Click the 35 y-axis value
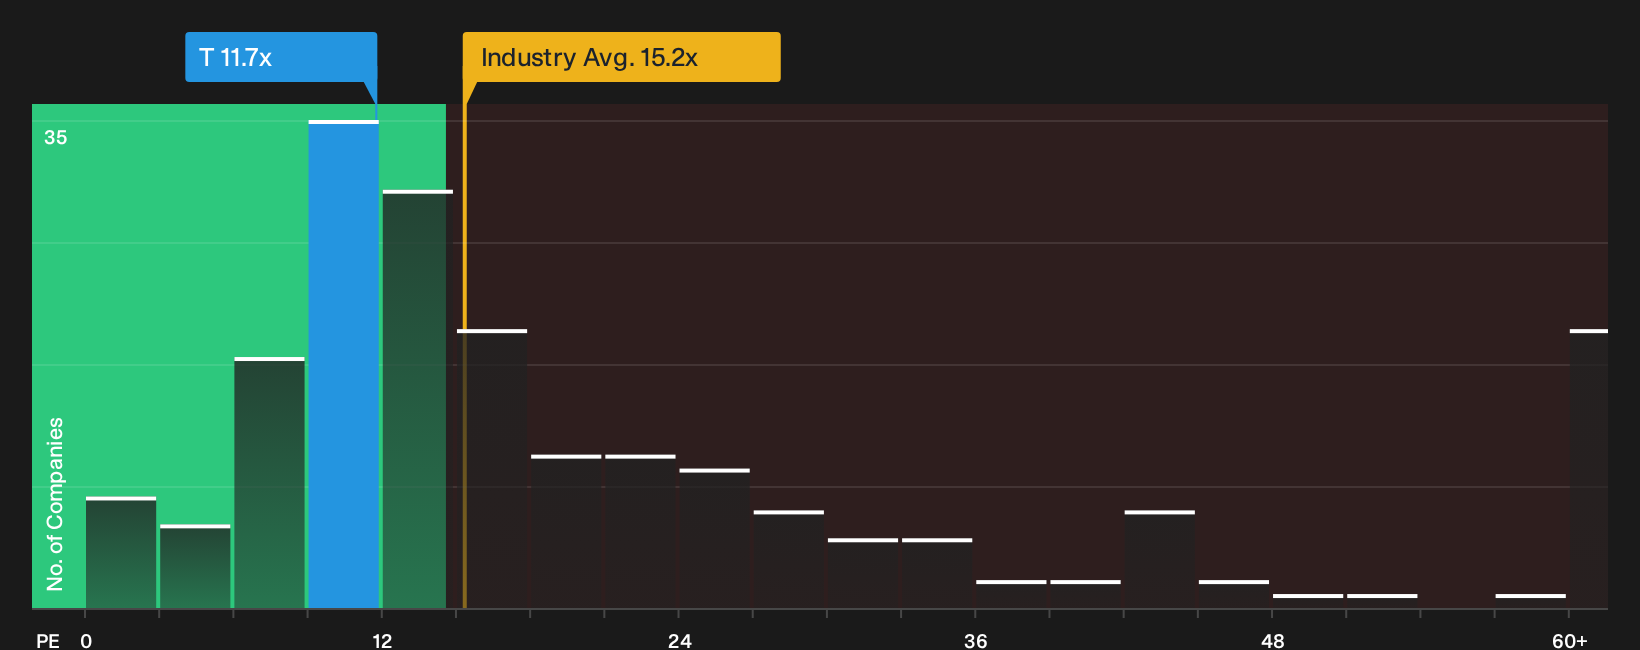Screen dimensions: 1640x650 [x=56, y=138]
